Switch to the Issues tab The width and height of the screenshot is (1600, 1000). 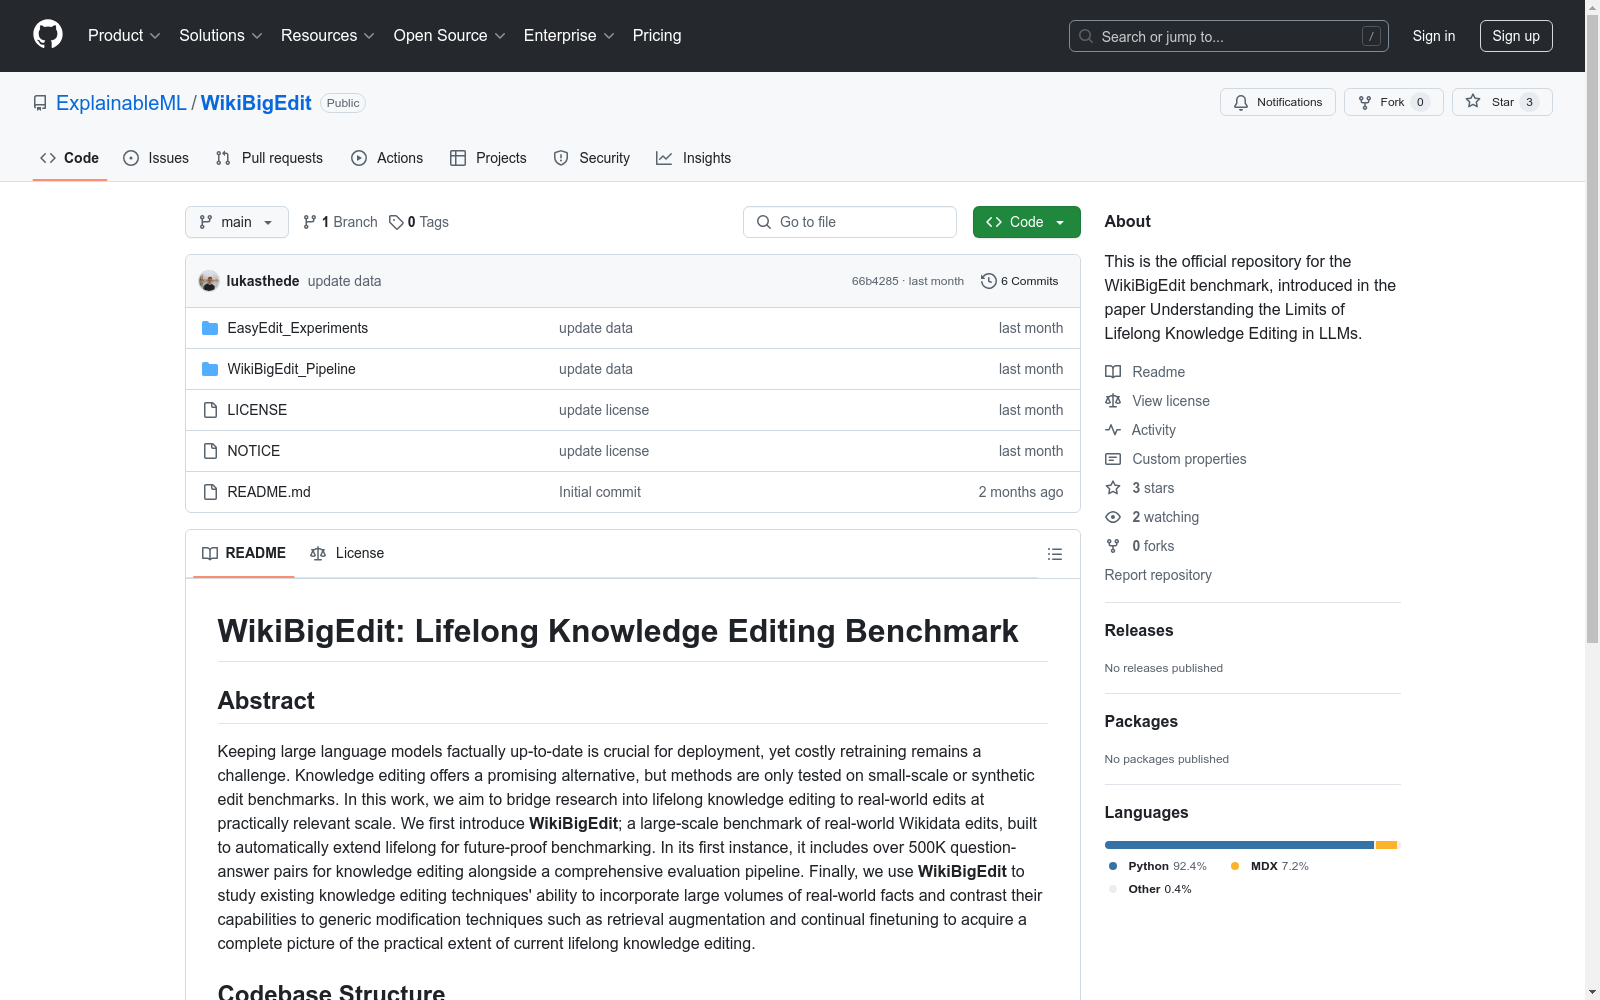point(156,158)
